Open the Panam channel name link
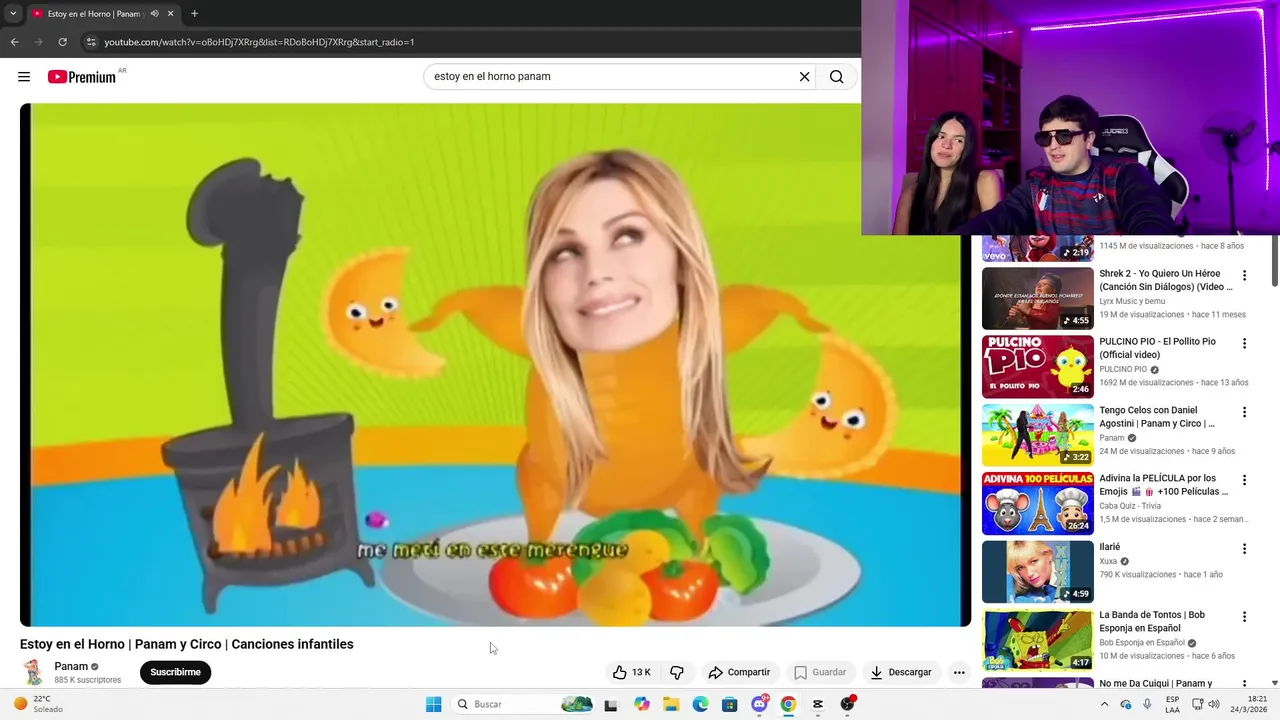 click(71, 667)
